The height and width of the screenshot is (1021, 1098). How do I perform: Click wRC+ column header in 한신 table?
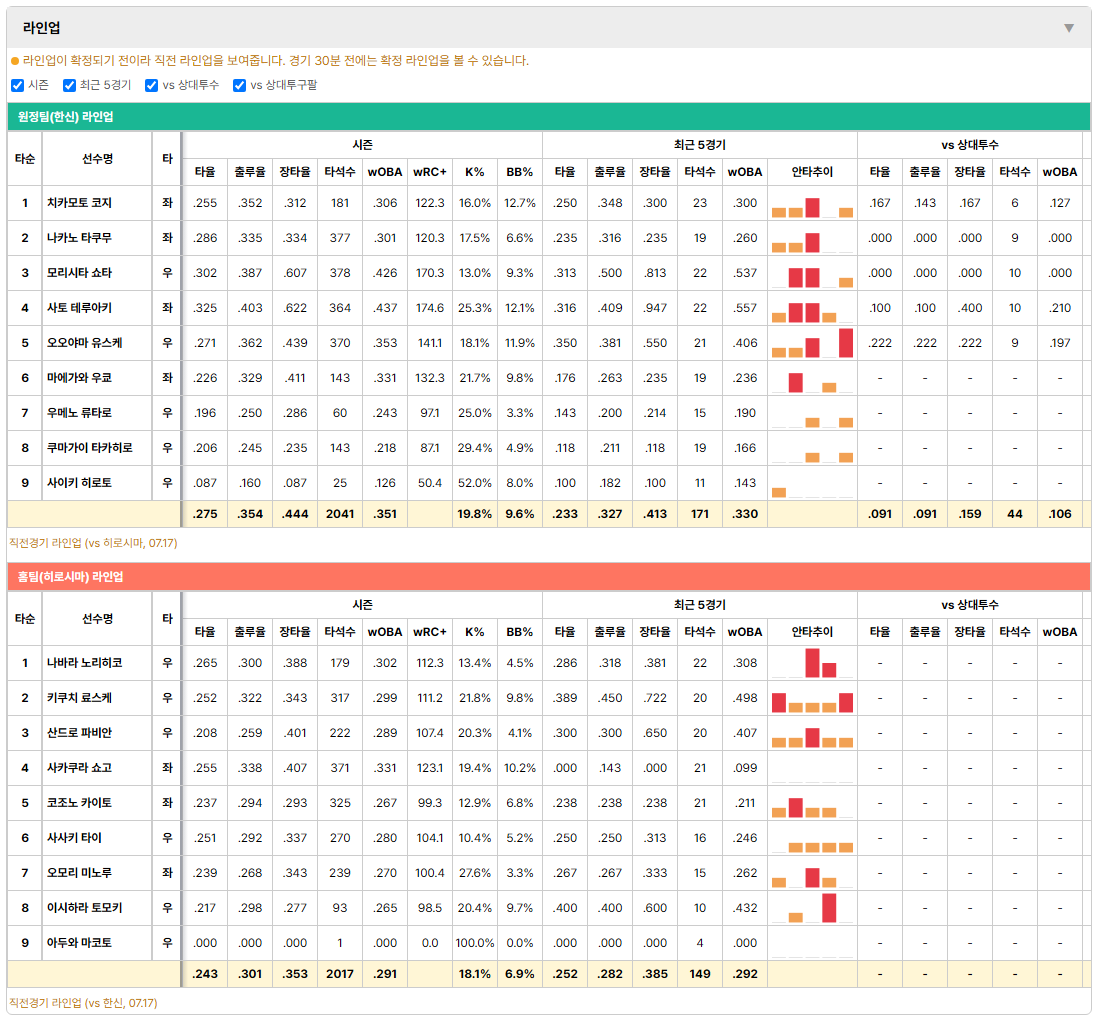429,172
